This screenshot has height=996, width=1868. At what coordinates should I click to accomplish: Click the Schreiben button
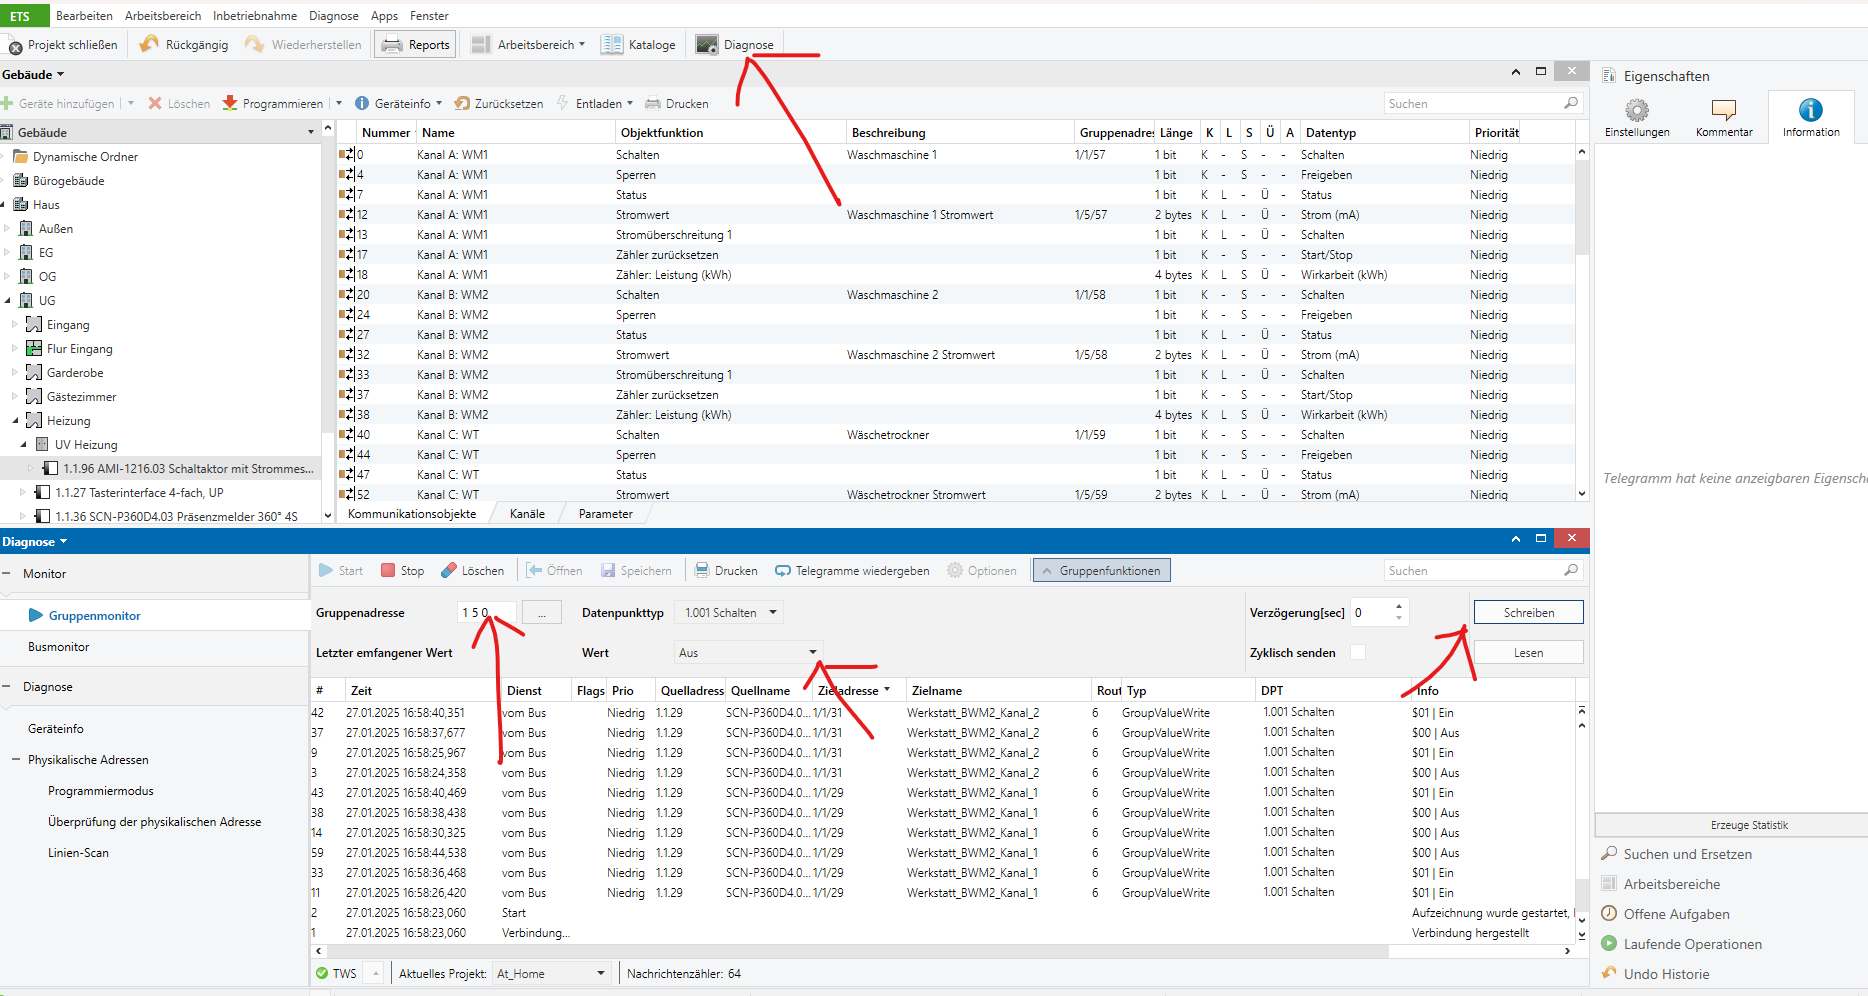[1528, 612]
